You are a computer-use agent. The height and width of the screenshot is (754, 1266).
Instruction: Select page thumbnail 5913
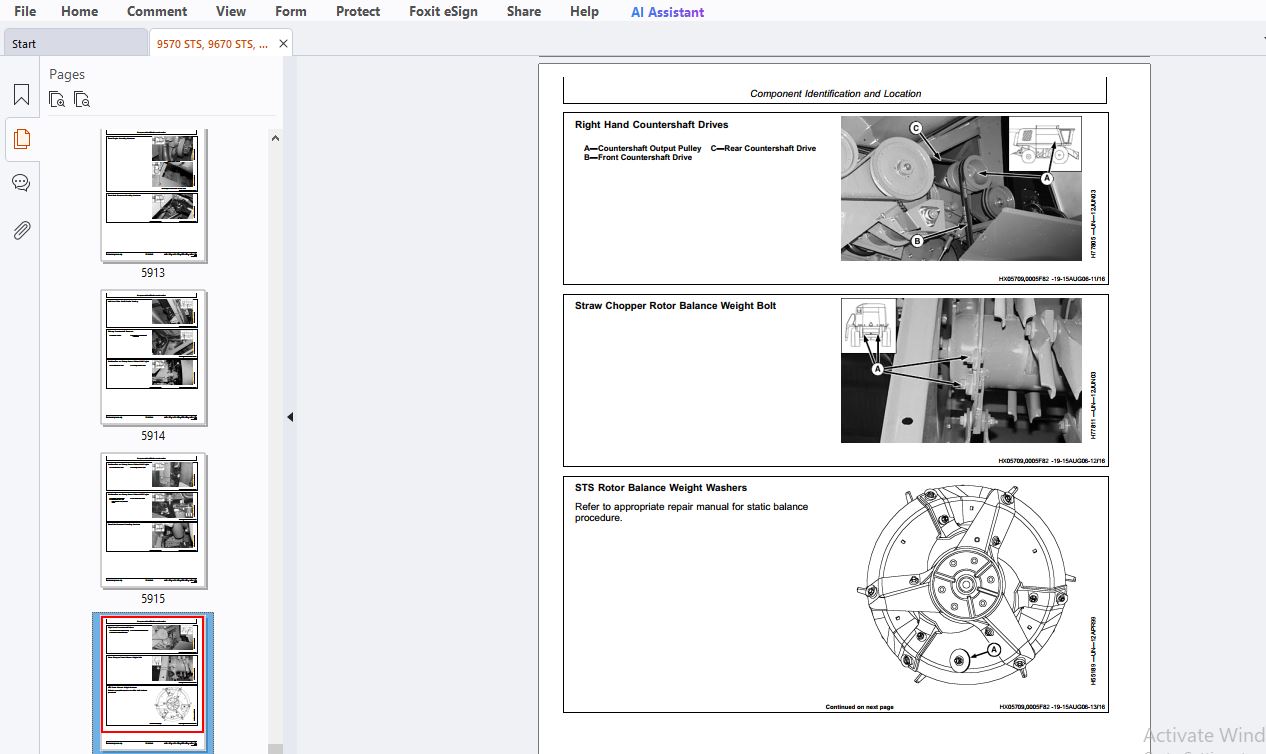[153, 195]
